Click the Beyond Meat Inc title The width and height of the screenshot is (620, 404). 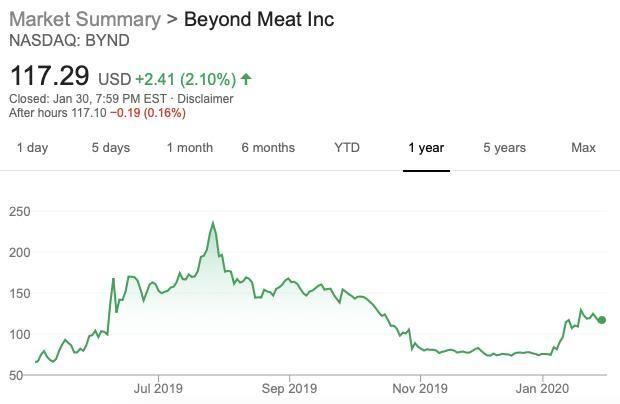[x=259, y=19]
